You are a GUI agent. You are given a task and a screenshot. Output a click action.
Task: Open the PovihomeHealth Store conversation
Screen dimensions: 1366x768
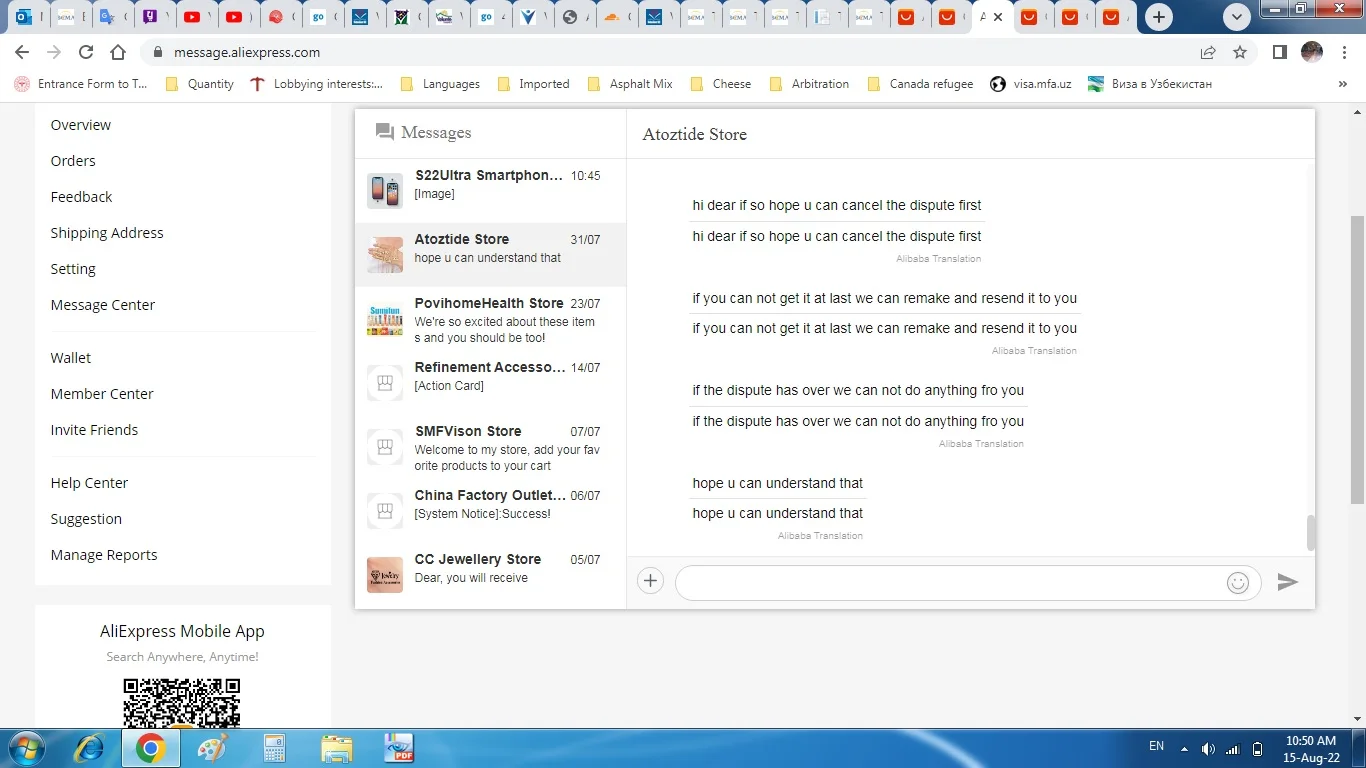pyautogui.click(x=490, y=319)
